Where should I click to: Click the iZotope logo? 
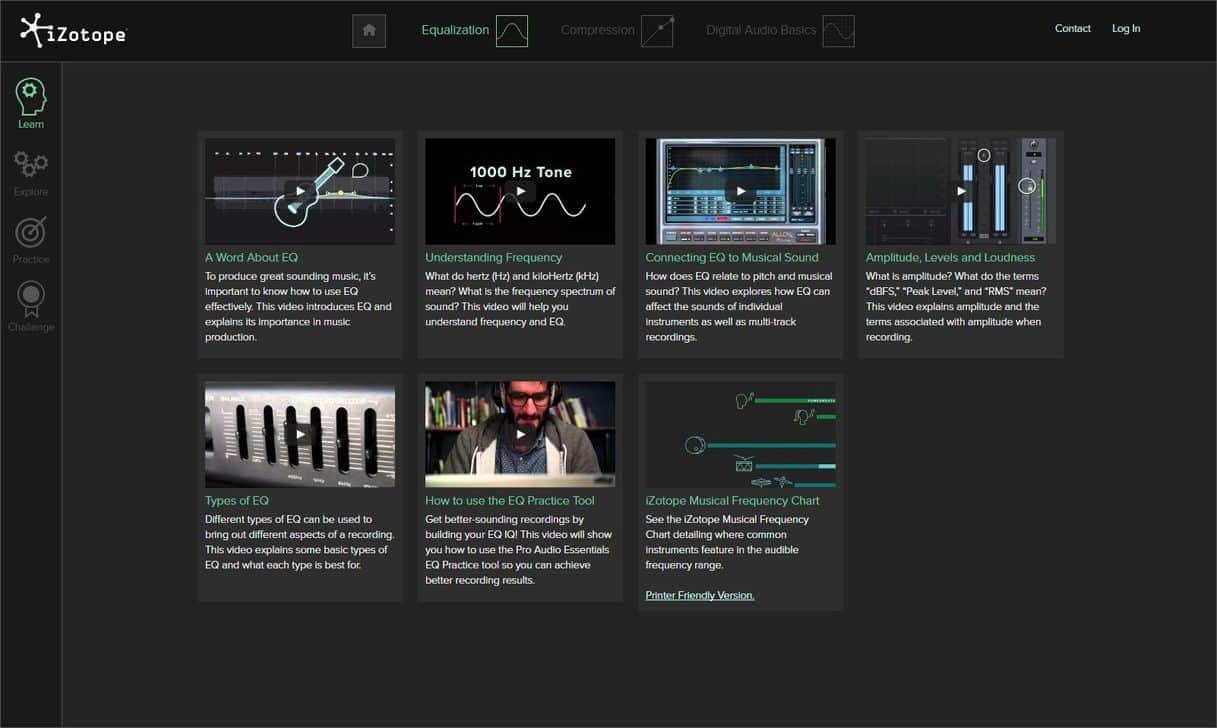73,31
